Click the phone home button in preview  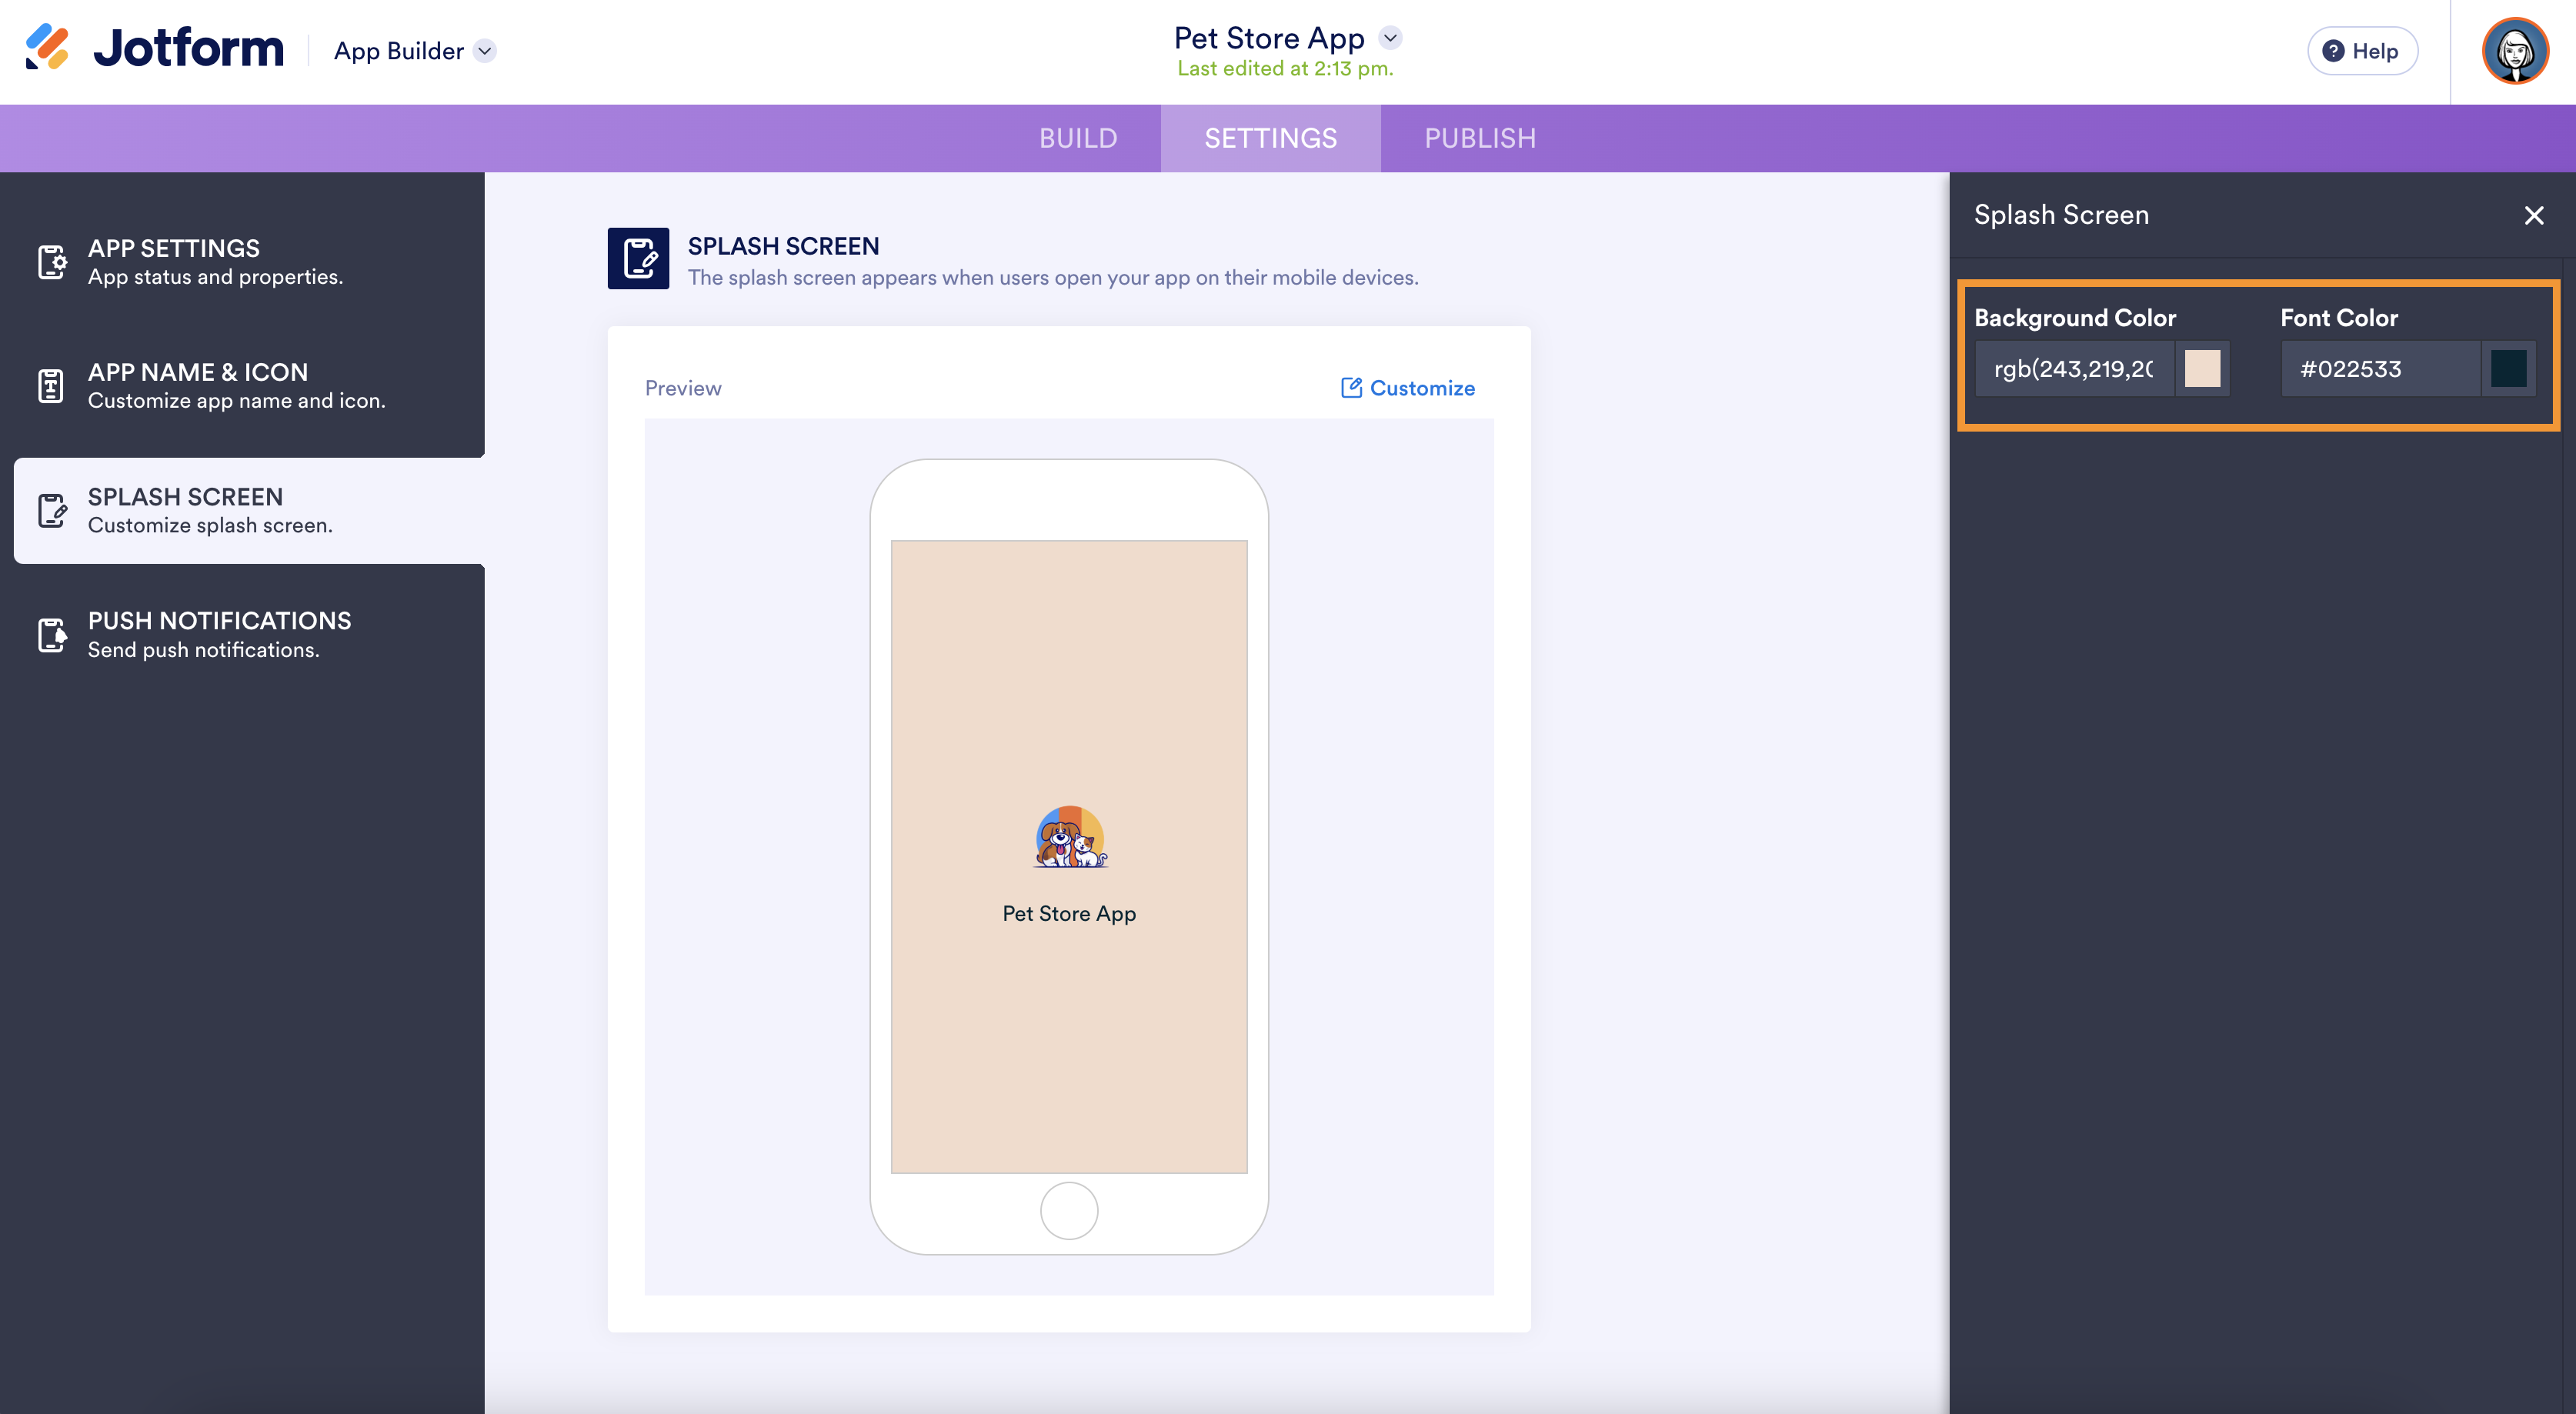pos(1069,1211)
